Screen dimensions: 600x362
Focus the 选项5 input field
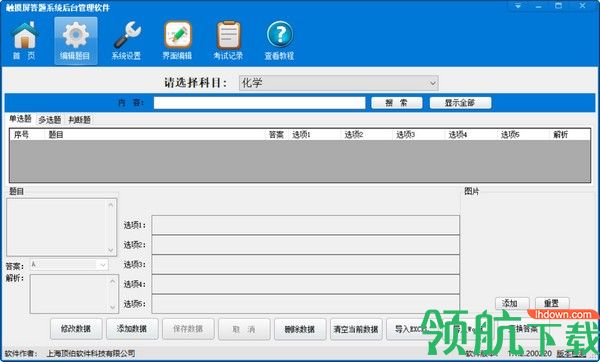click(305, 304)
